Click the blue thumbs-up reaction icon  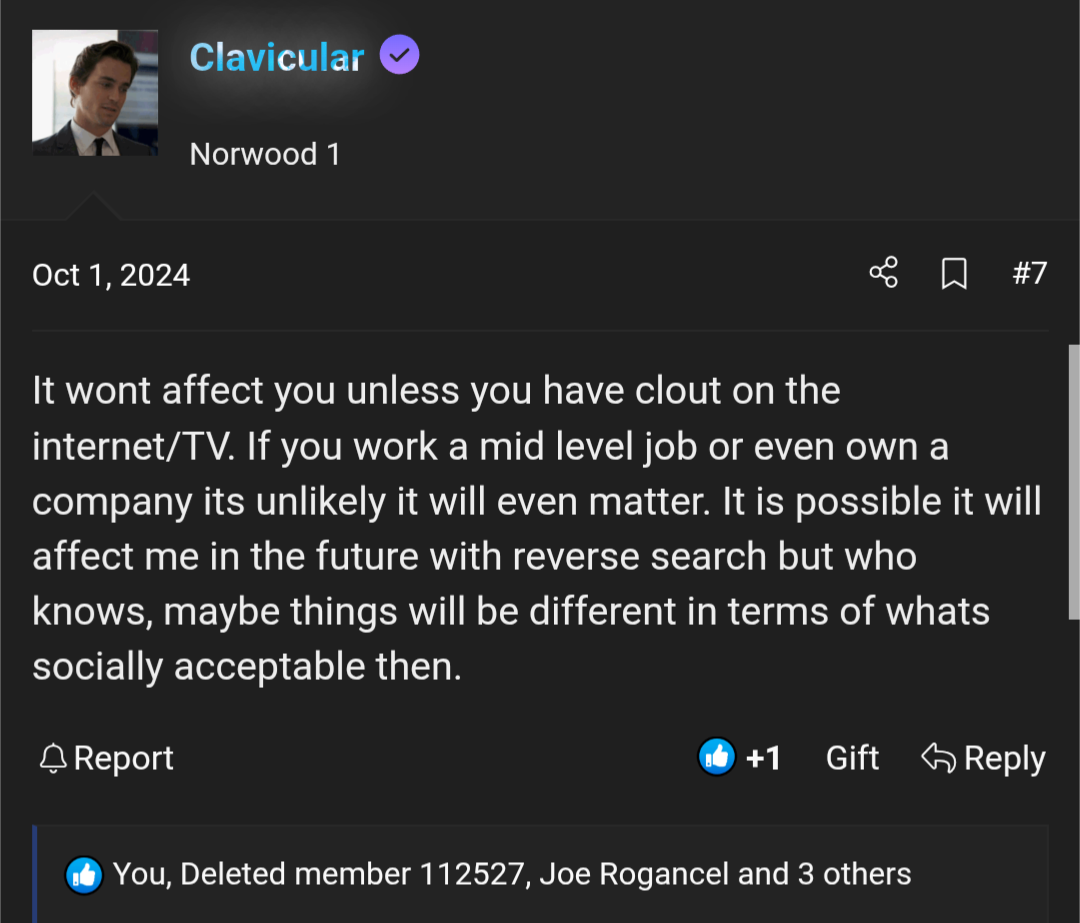(716, 757)
